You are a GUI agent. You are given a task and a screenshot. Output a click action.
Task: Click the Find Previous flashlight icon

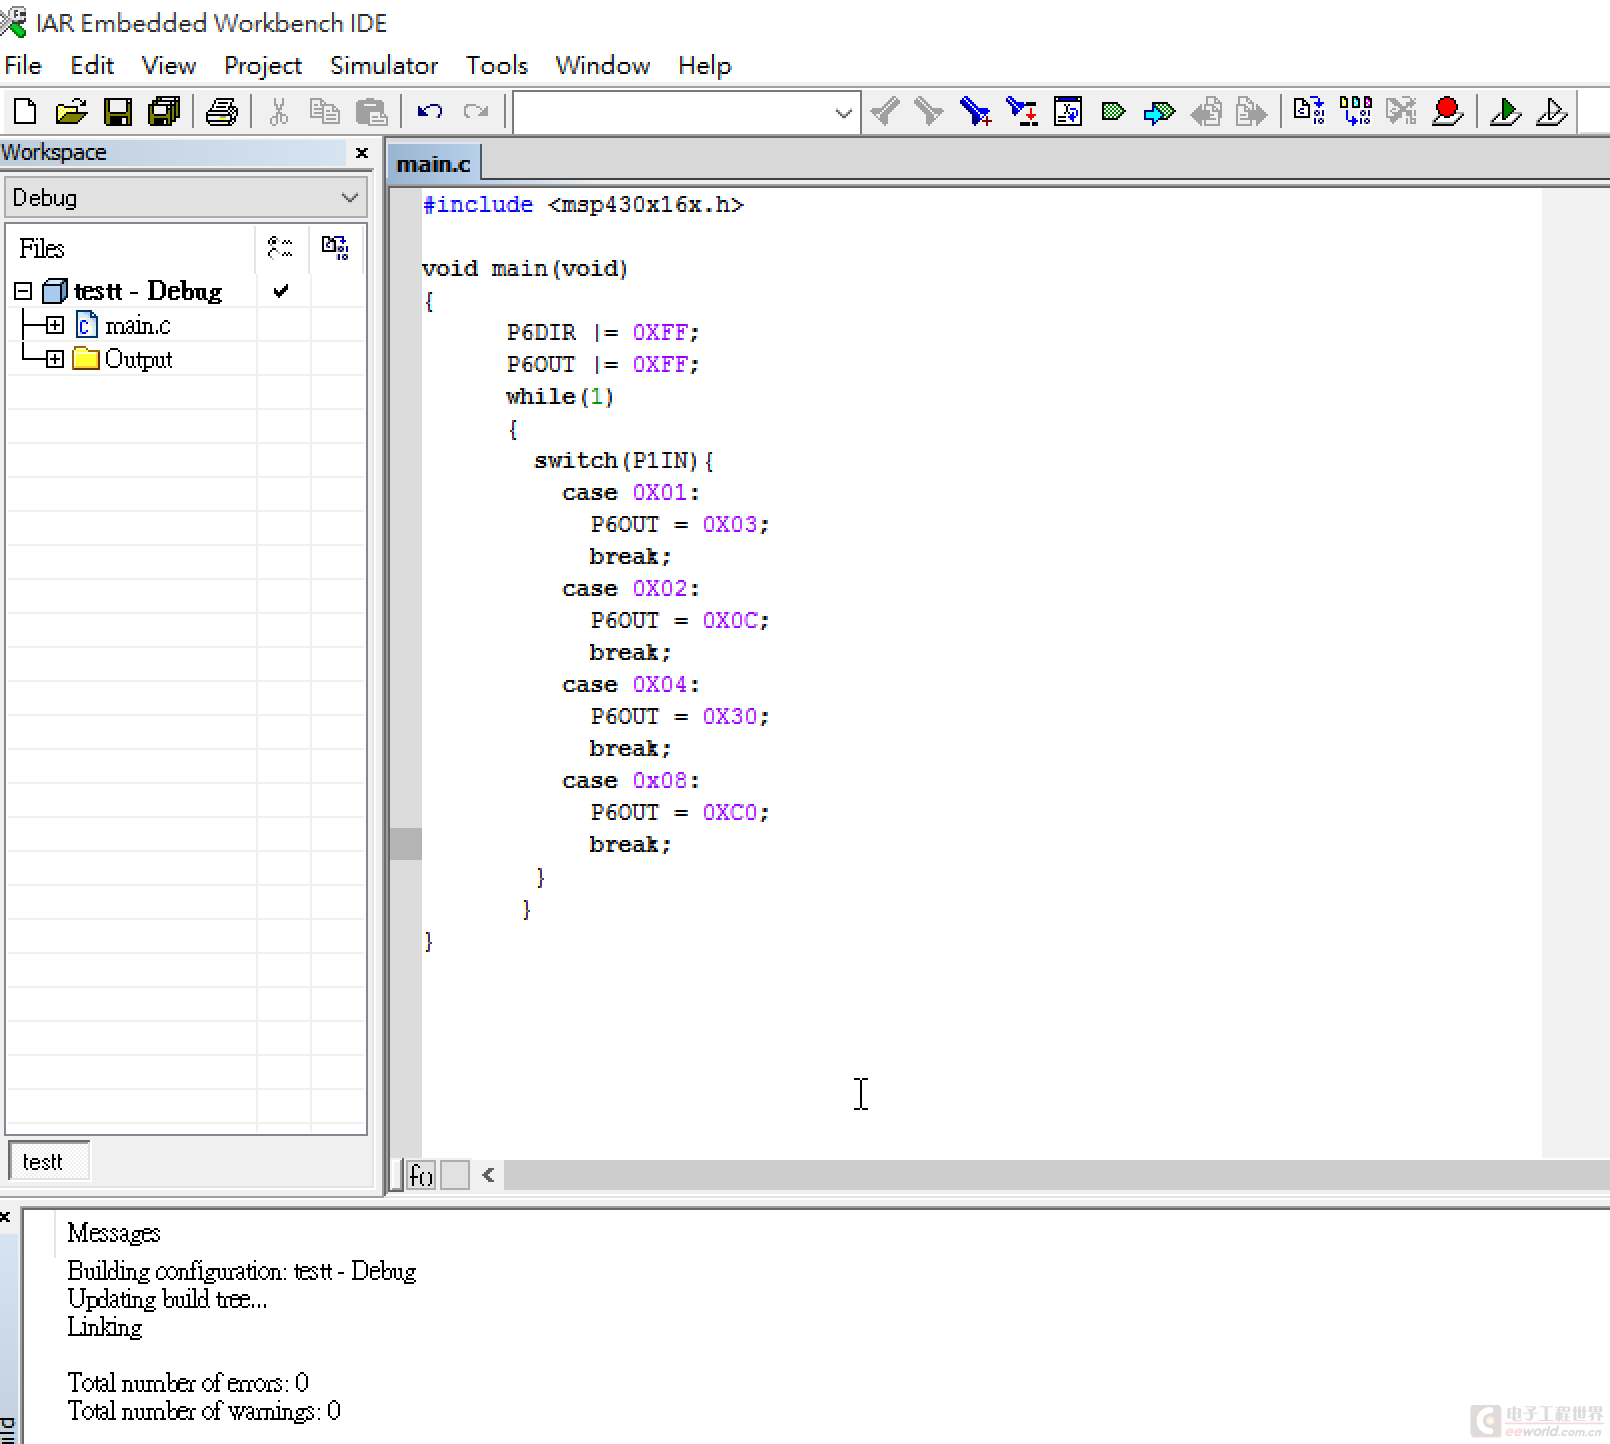pos(885,111)
